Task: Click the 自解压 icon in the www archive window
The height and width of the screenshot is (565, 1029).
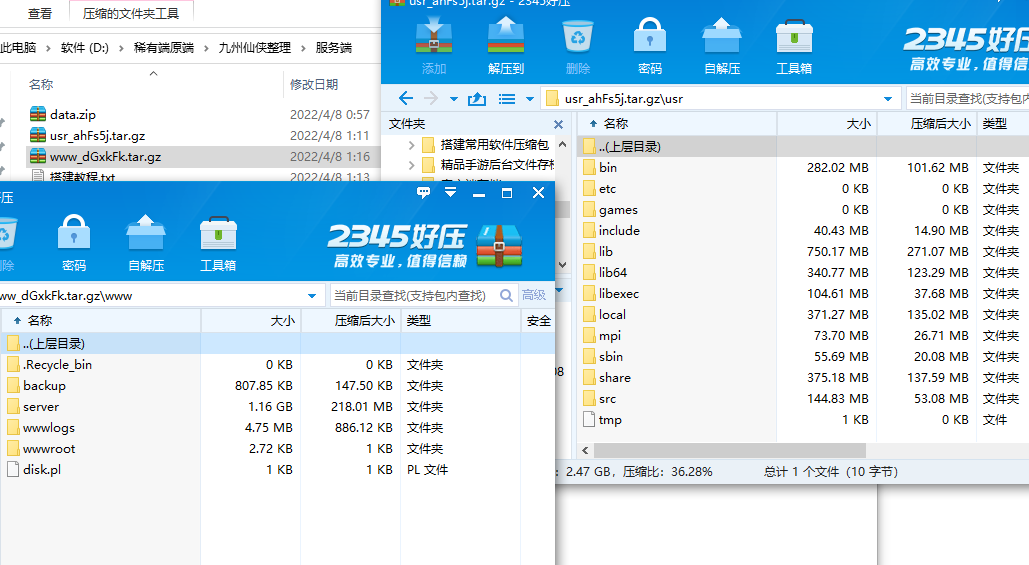Action: (x=146, y=232)
